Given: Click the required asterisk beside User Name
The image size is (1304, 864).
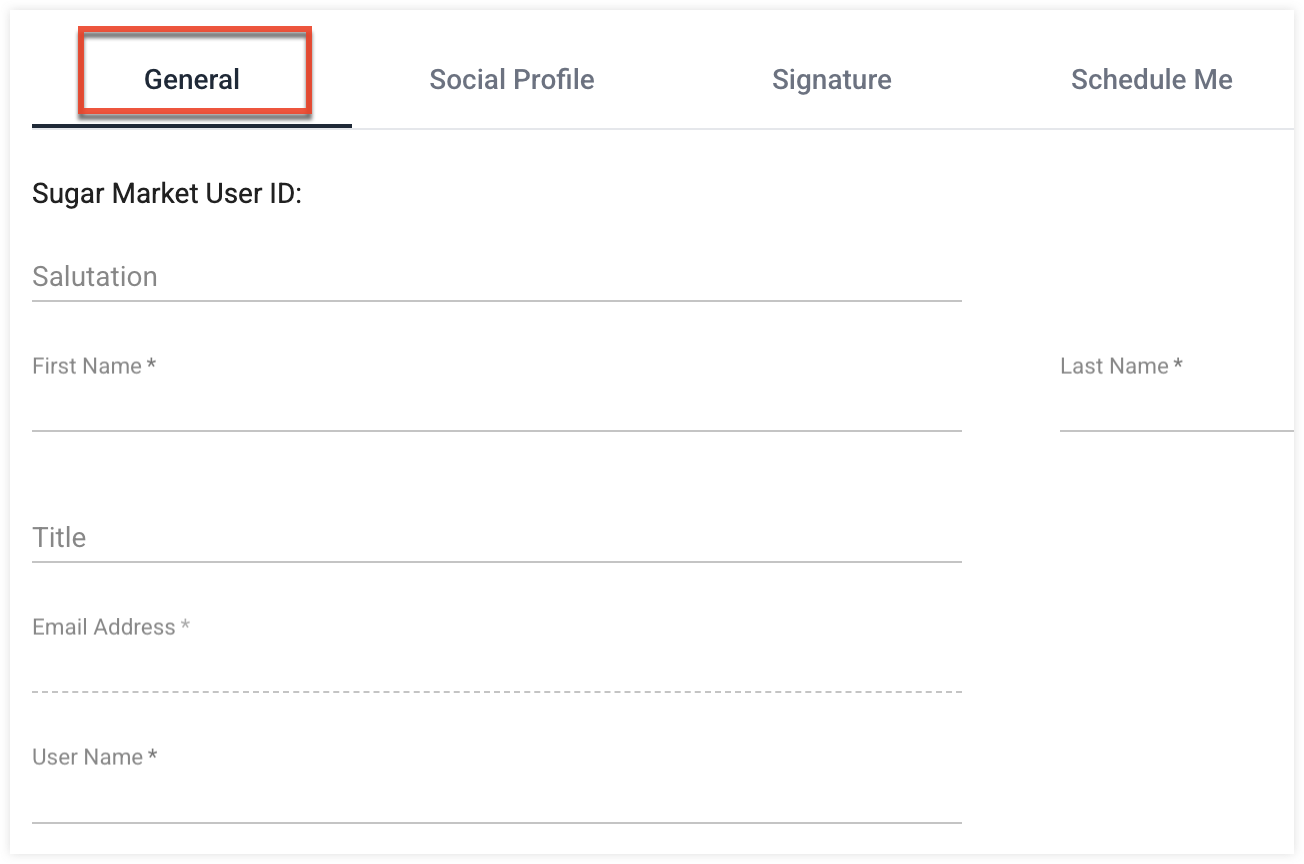Looking at the screenshot, I should (153, 755).
